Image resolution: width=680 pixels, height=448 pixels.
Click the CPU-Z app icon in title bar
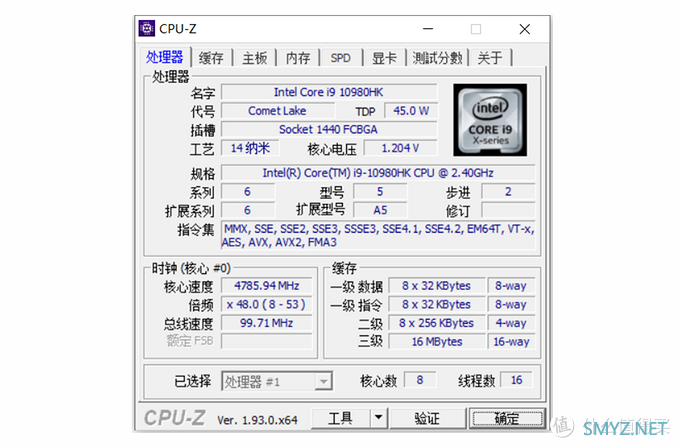pyautogui.click(x=147, y=29)
